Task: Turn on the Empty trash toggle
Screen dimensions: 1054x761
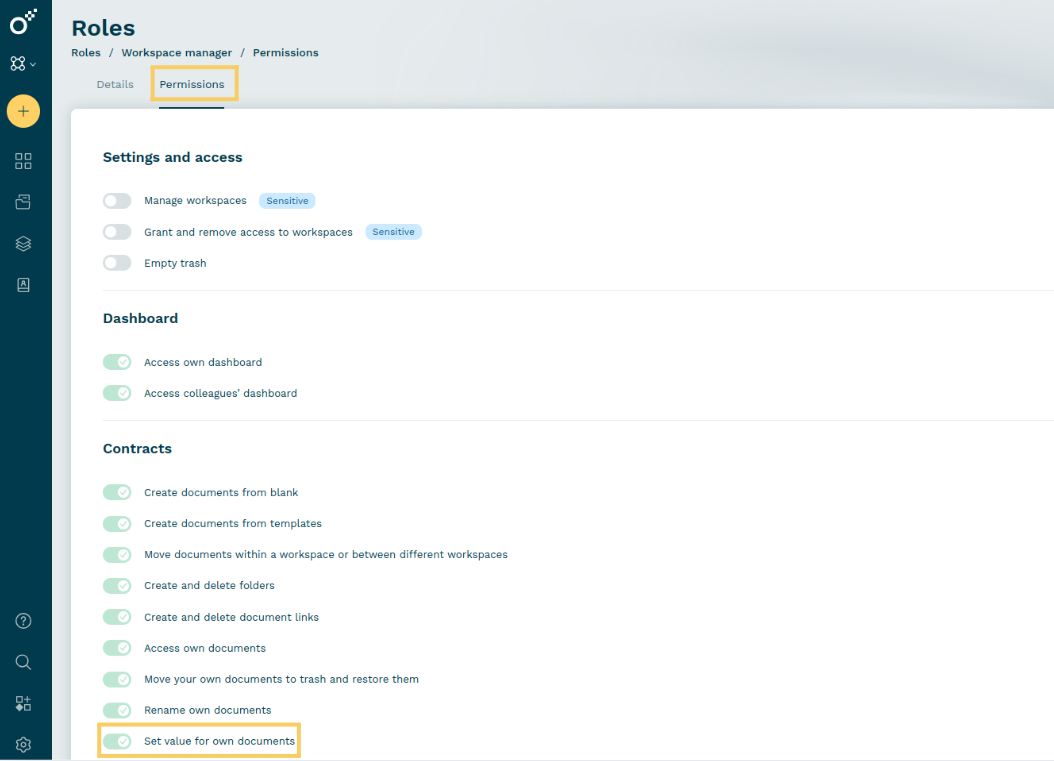Action: coord(117,263)
